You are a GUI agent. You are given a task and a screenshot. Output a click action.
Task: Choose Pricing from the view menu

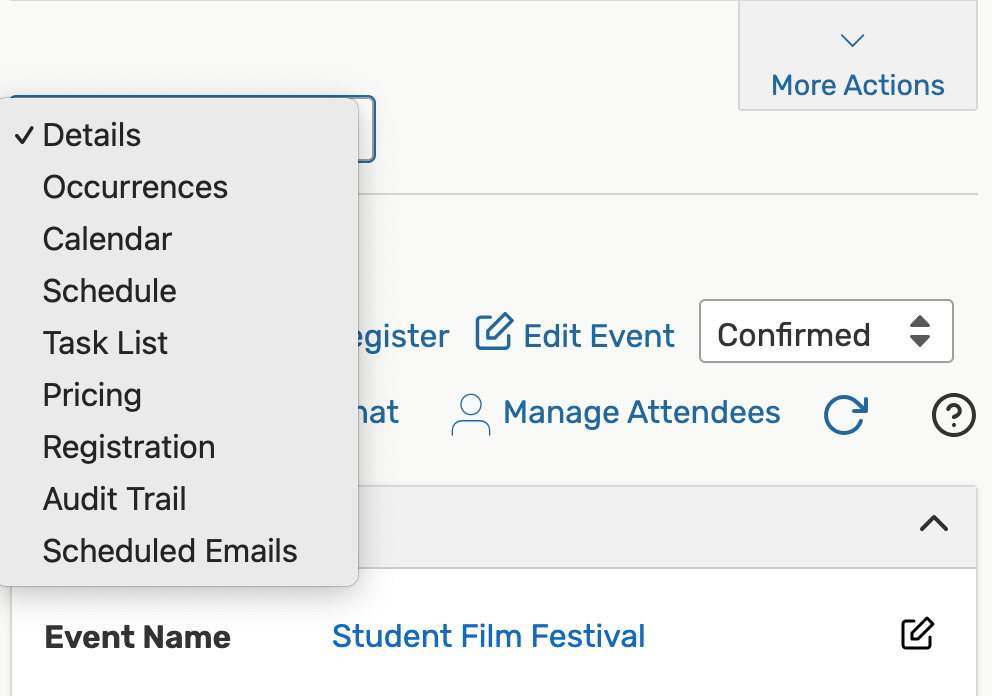[x=92, y=395]
